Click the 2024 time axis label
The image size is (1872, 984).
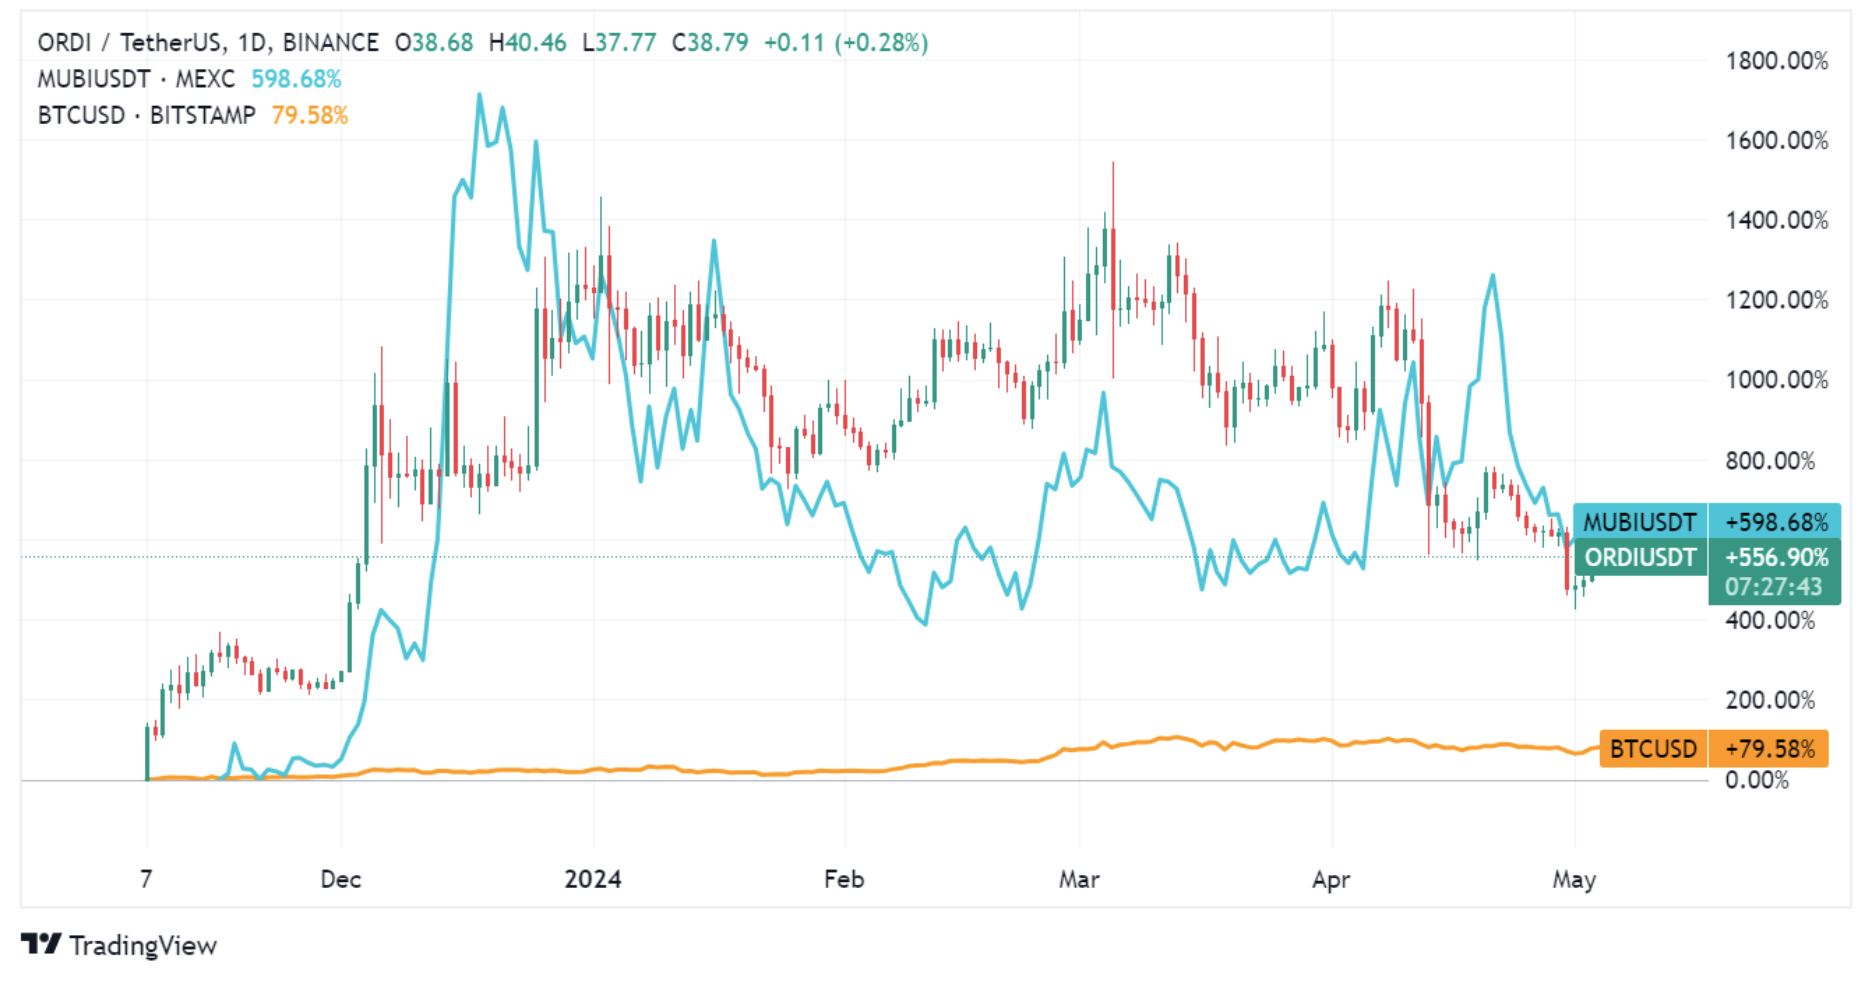tap(593, 879)
